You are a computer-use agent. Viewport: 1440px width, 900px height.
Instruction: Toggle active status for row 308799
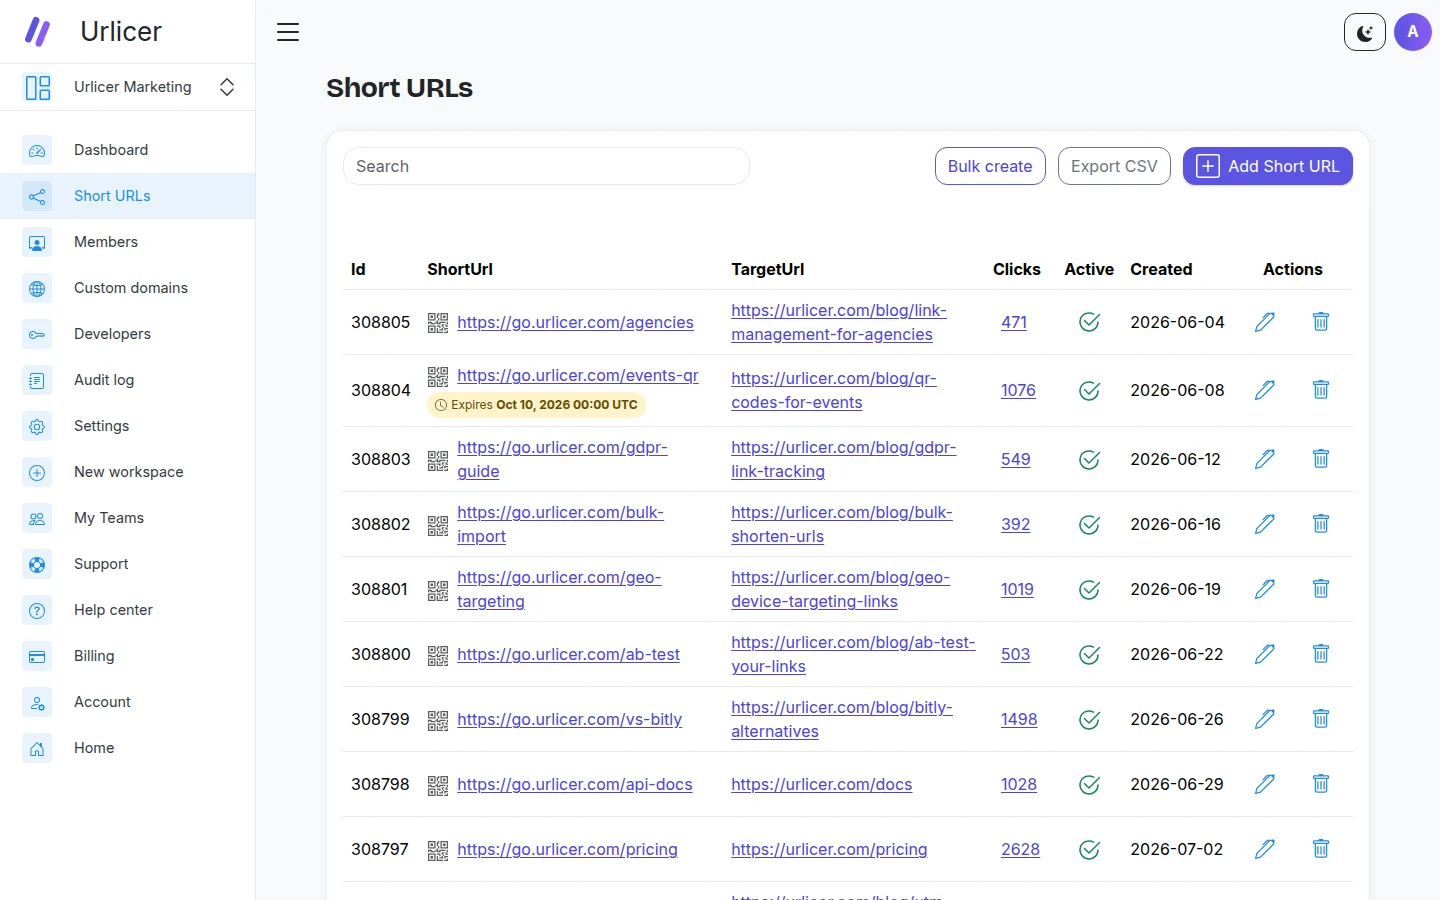(x=1089, y=719)
